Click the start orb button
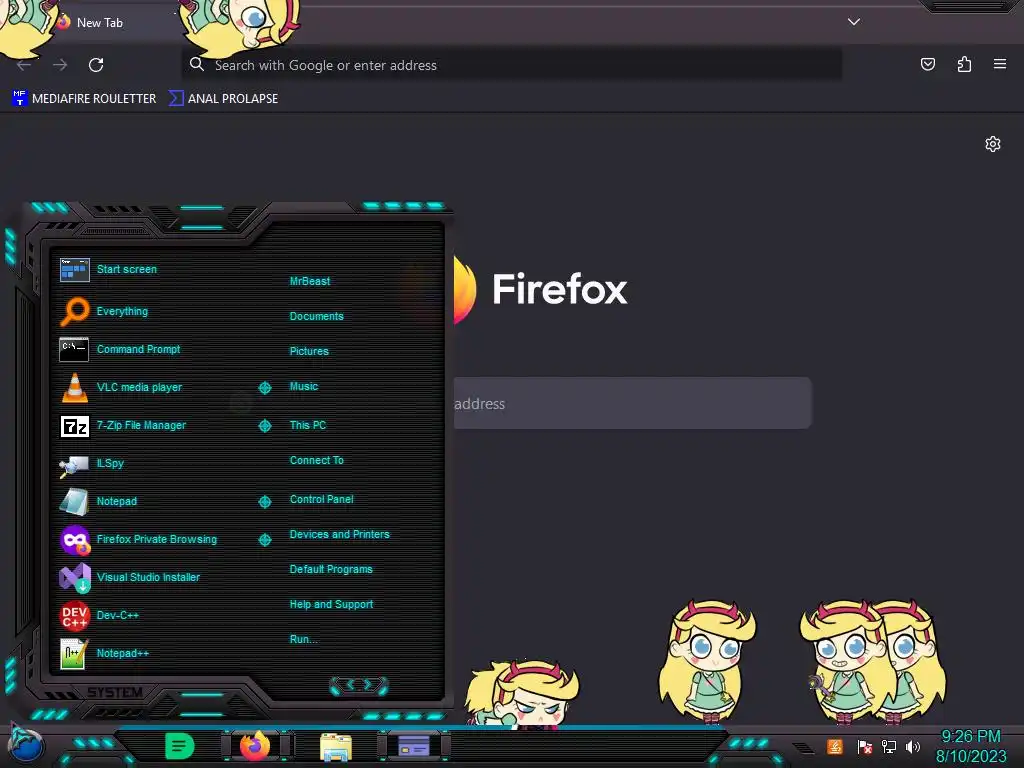 tap(26, 746)
